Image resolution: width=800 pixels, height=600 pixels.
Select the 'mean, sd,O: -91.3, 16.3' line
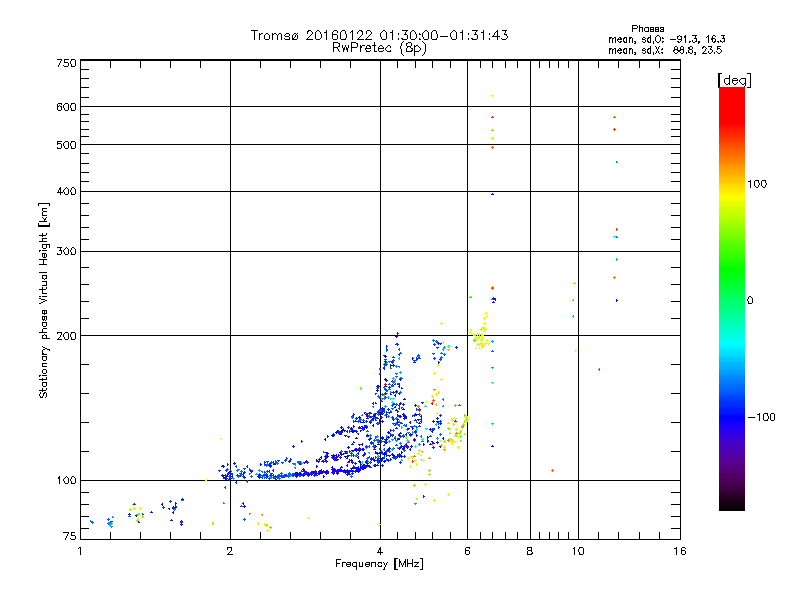(666, 39)
